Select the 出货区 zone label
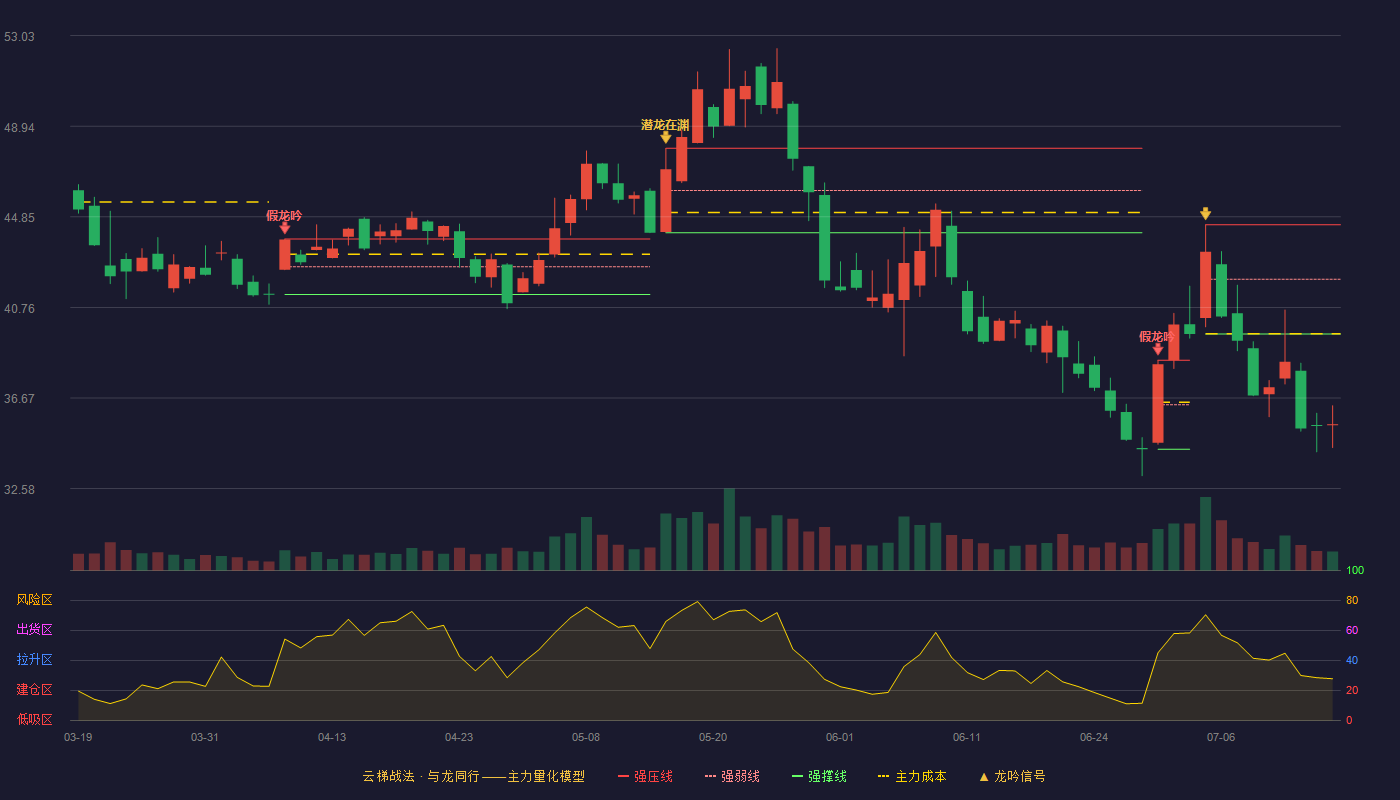 (34, 630)
